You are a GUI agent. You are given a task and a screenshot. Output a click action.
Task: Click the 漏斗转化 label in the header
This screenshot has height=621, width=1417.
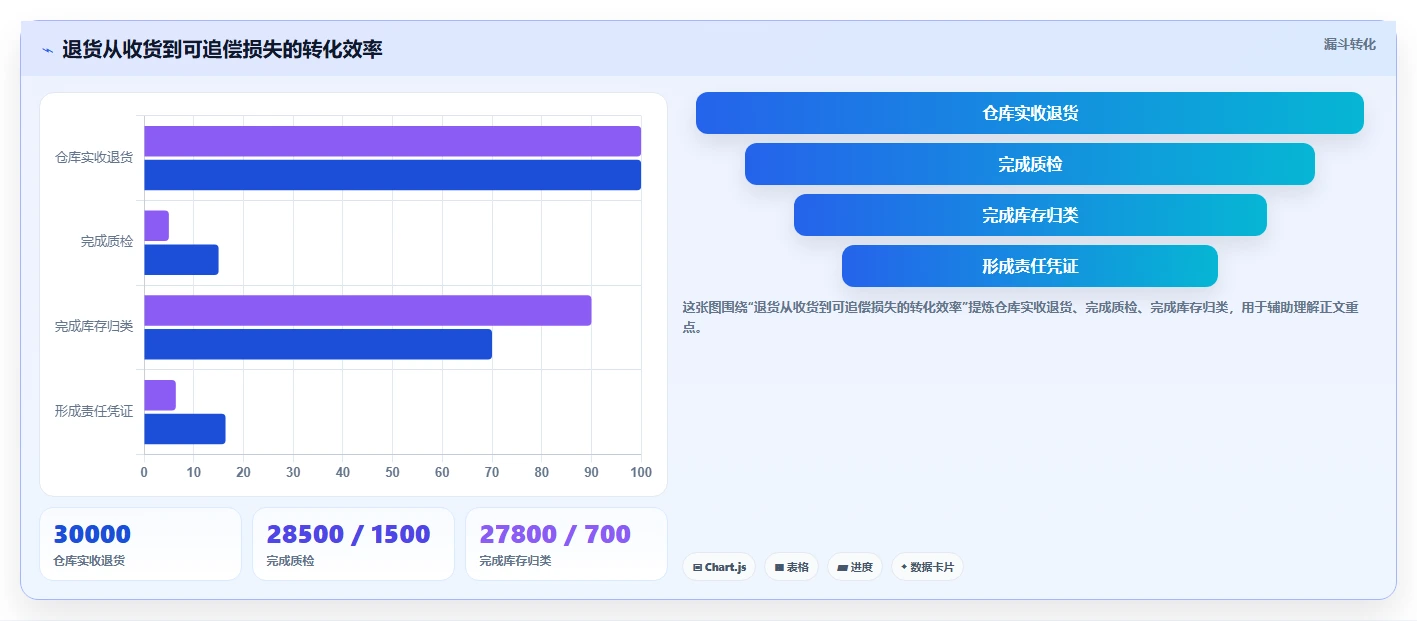(x=1350, y=44)
